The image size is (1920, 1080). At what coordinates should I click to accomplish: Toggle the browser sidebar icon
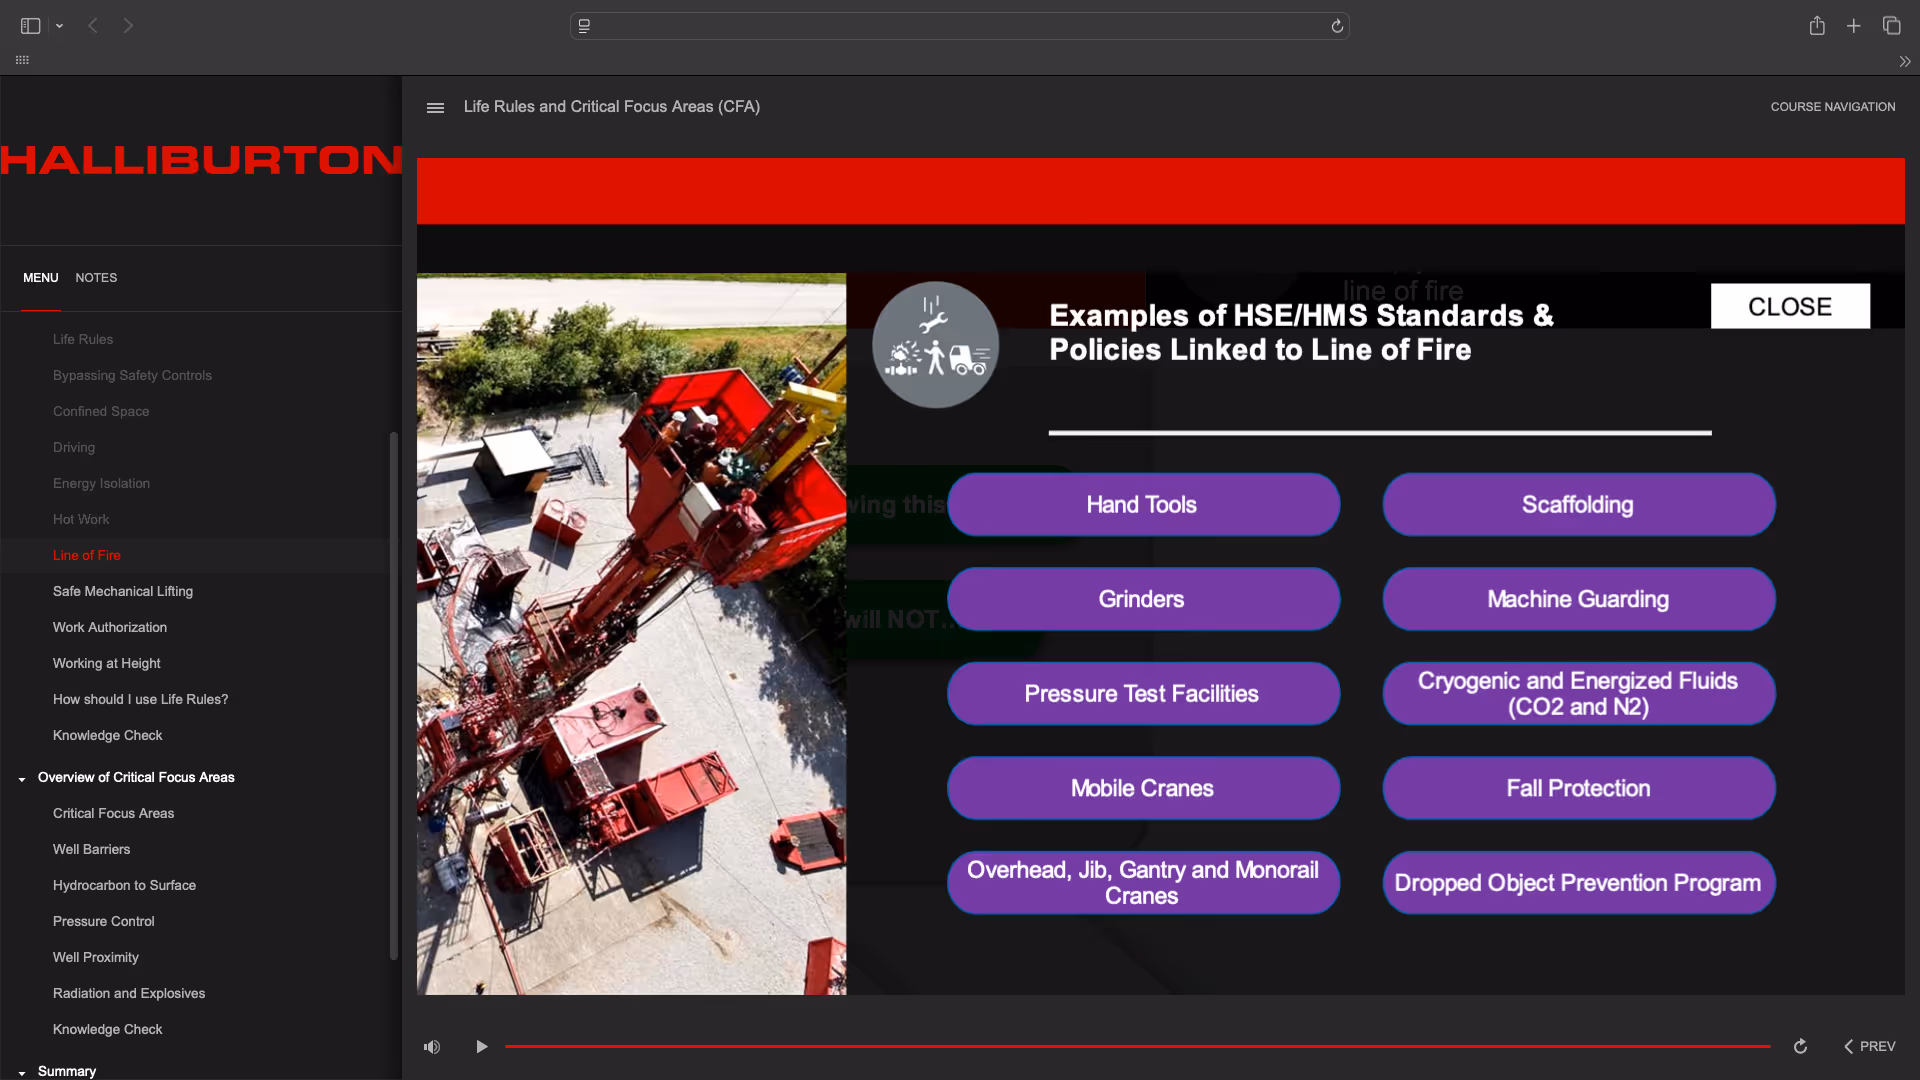click(x=30, y=26)
